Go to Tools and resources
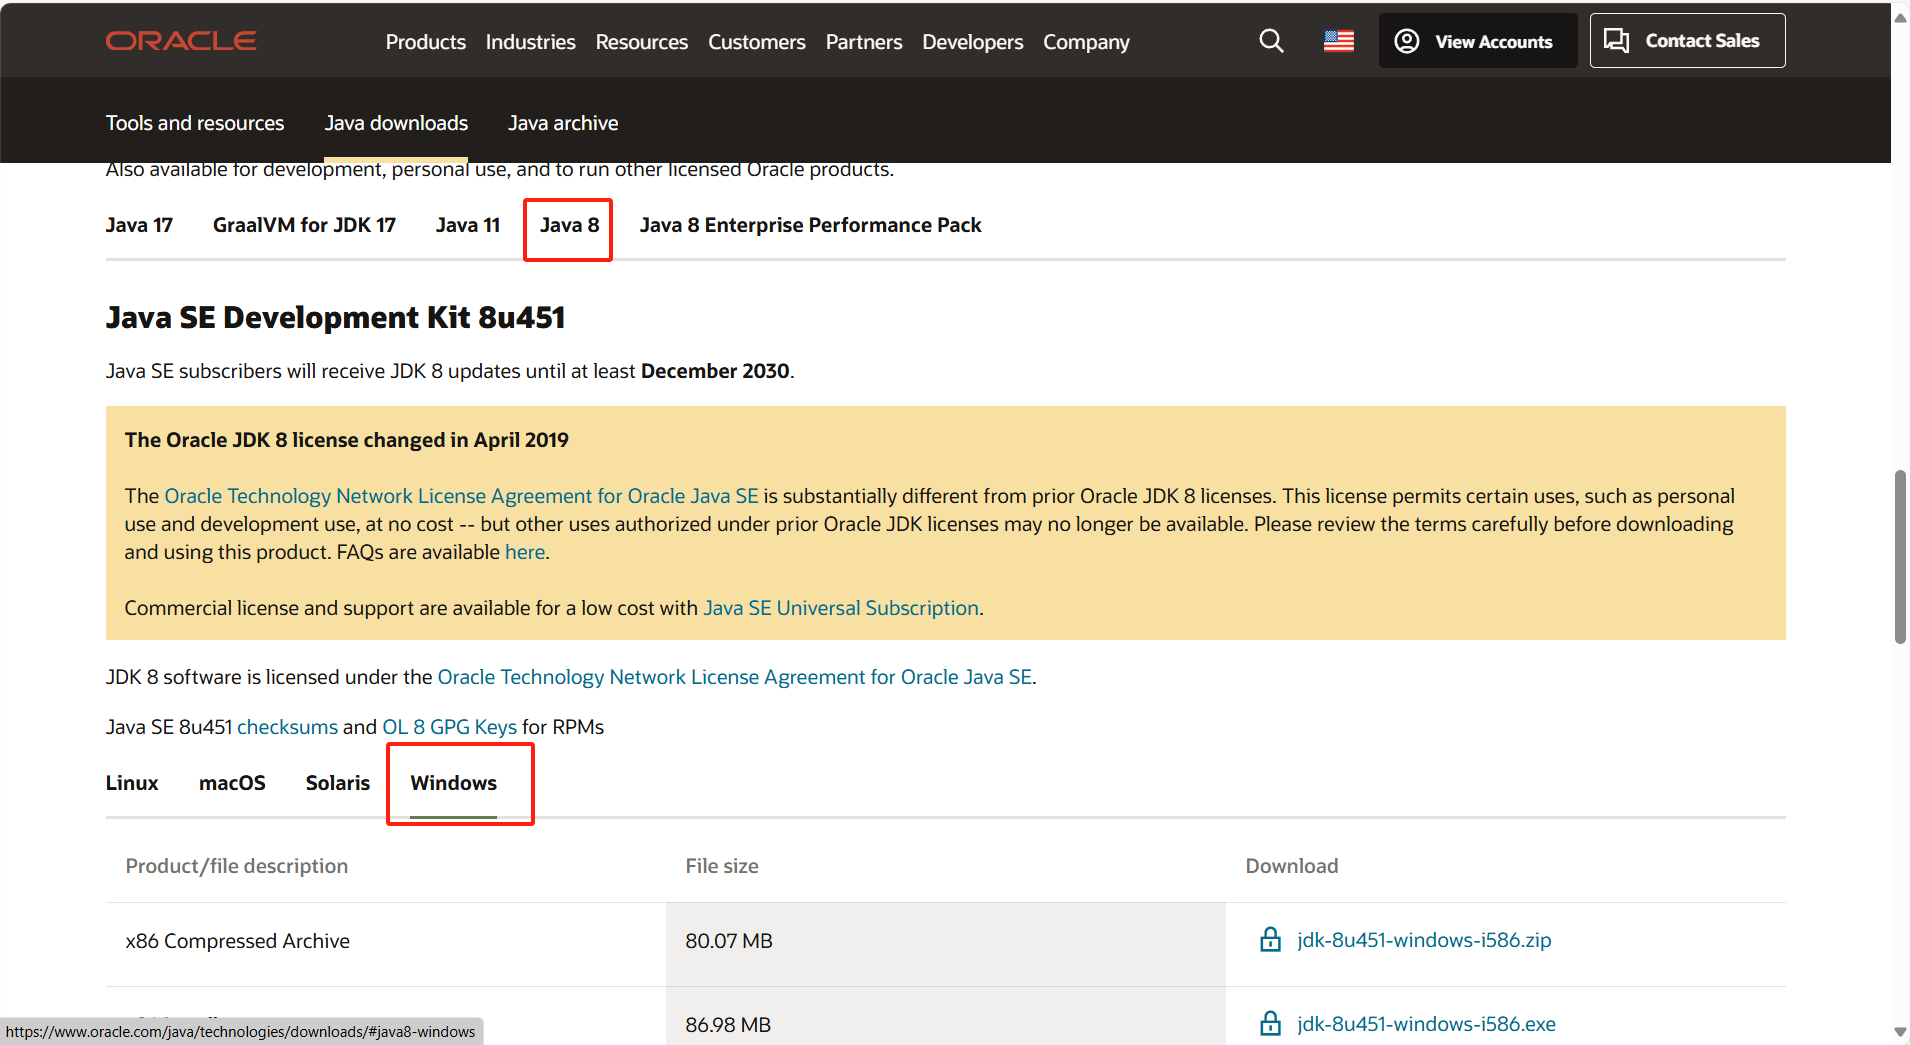Image resolution: width=1910 pixels, height=1045 pixels. [195, 123]
